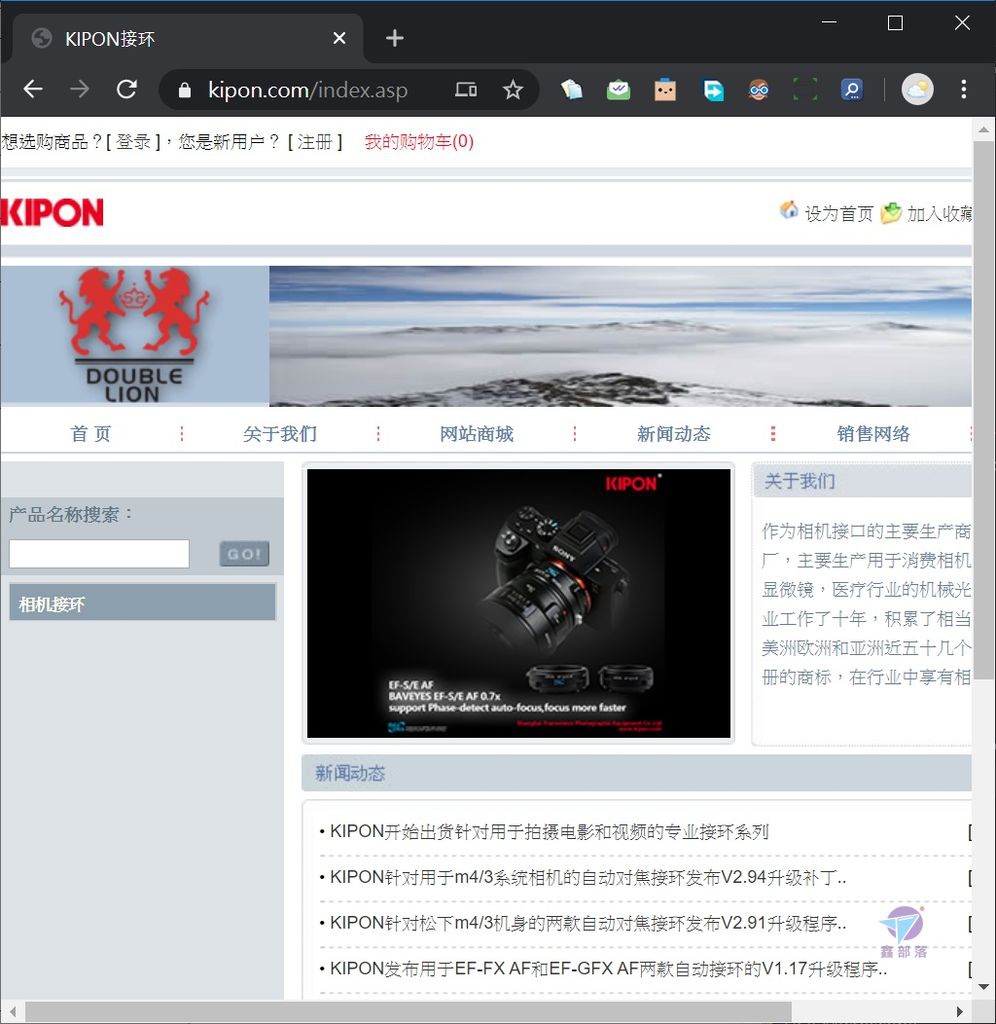Click the 注册 register link
This screenshot has height=1024, width=996.
[x=315, y=142]
